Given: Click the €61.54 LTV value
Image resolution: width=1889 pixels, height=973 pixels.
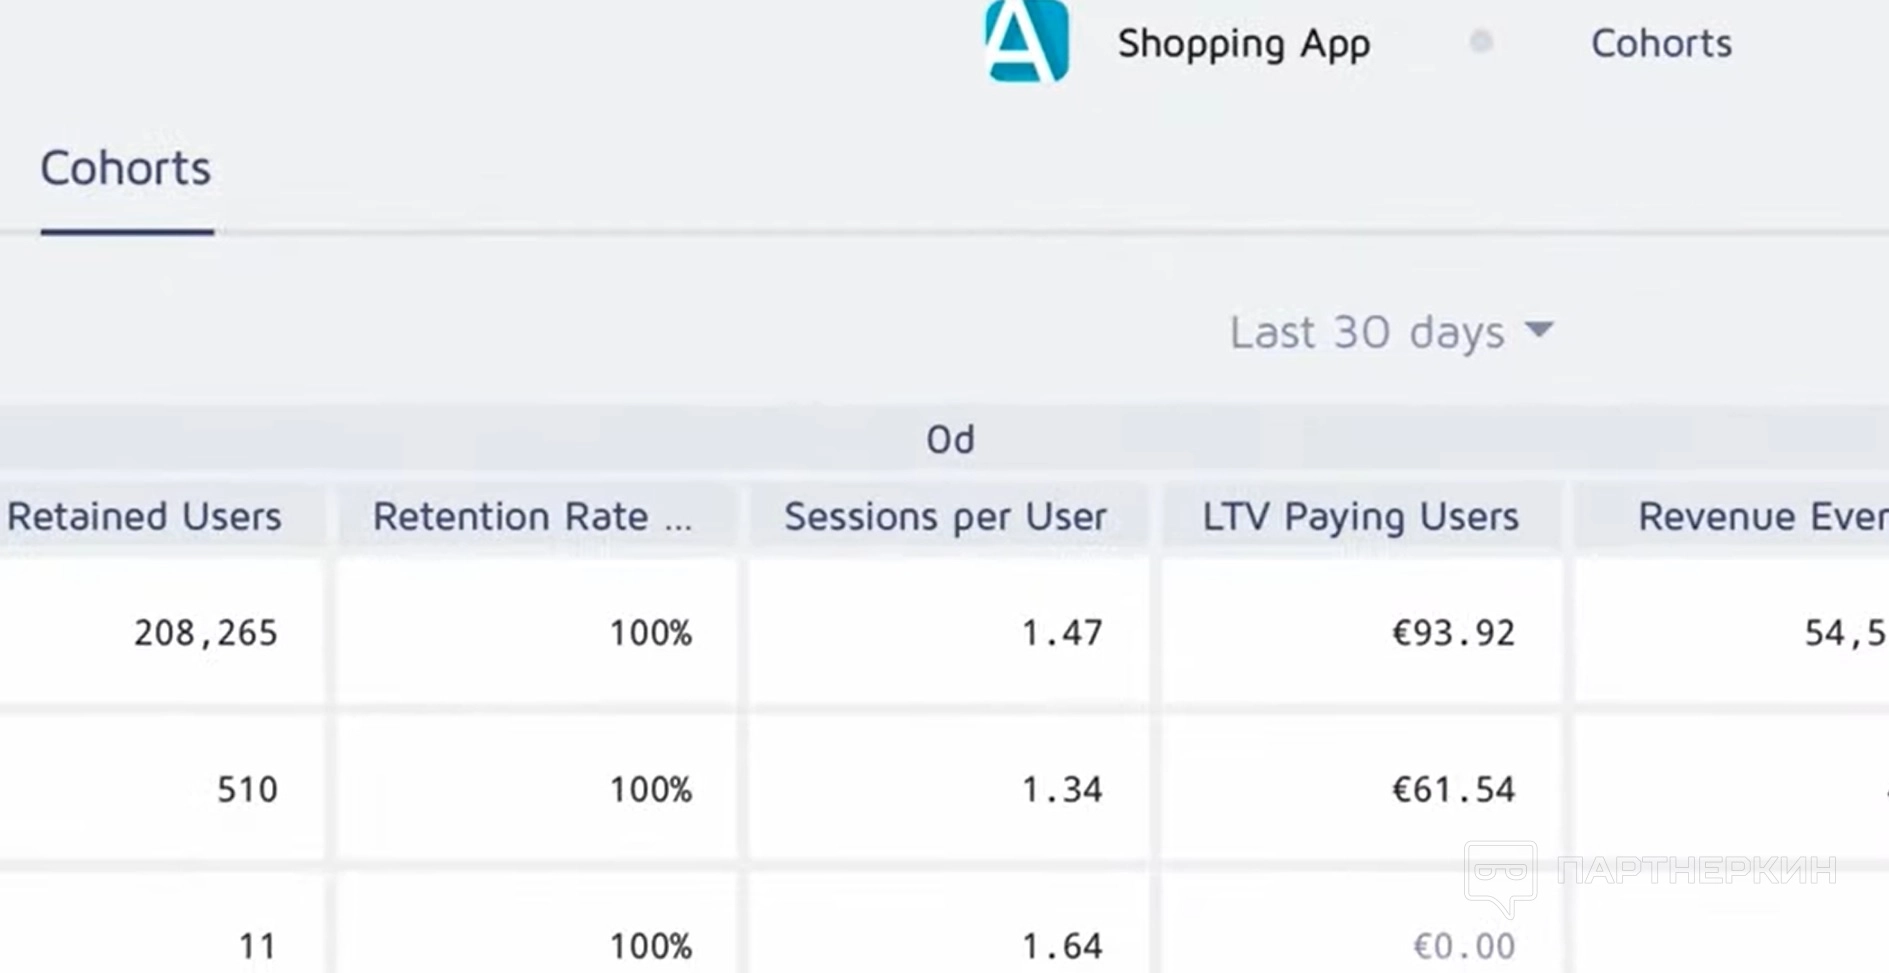Looking at the screenshot, I should tap(1453, 789).
